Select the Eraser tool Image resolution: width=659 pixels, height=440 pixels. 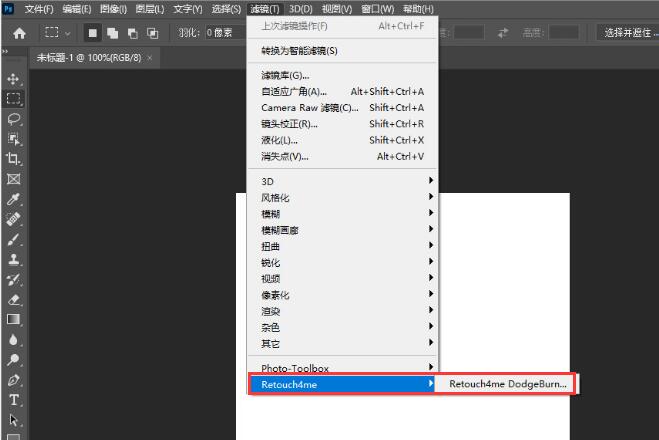coord(13,300)
